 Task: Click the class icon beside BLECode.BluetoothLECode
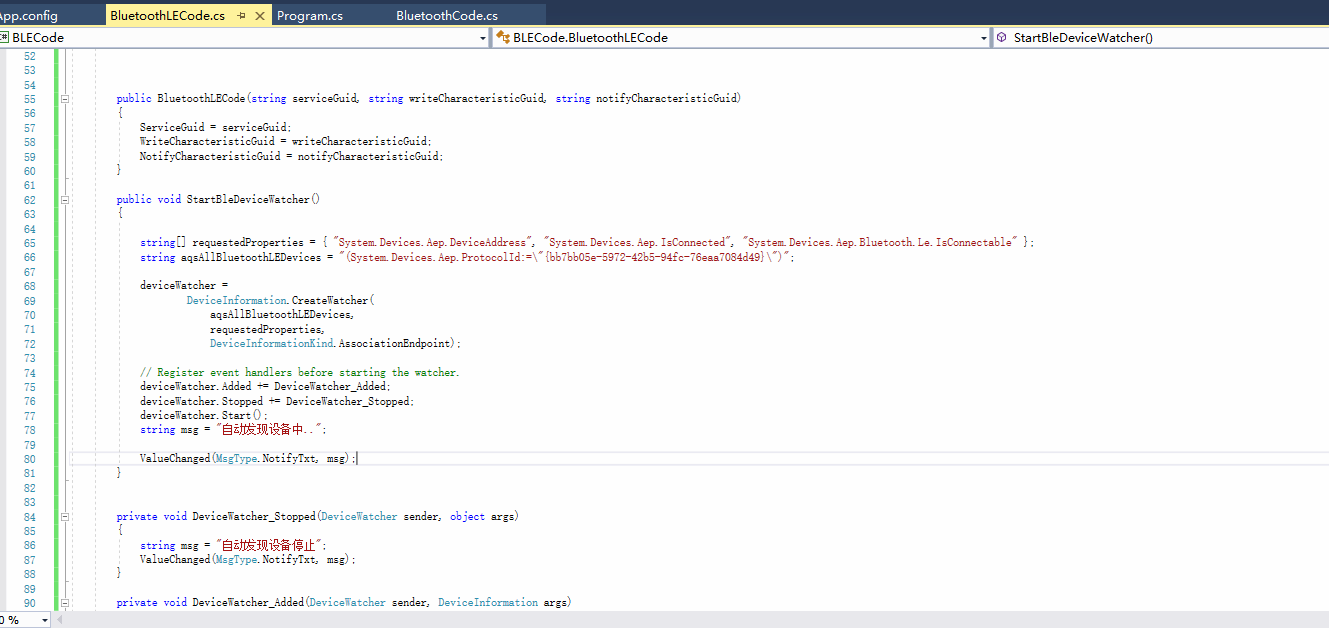click(x=503, y=37)
